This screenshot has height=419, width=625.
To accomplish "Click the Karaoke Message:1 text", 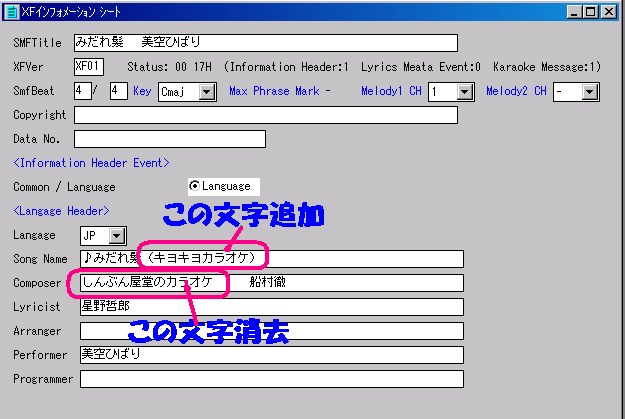I will click(546, 67).
